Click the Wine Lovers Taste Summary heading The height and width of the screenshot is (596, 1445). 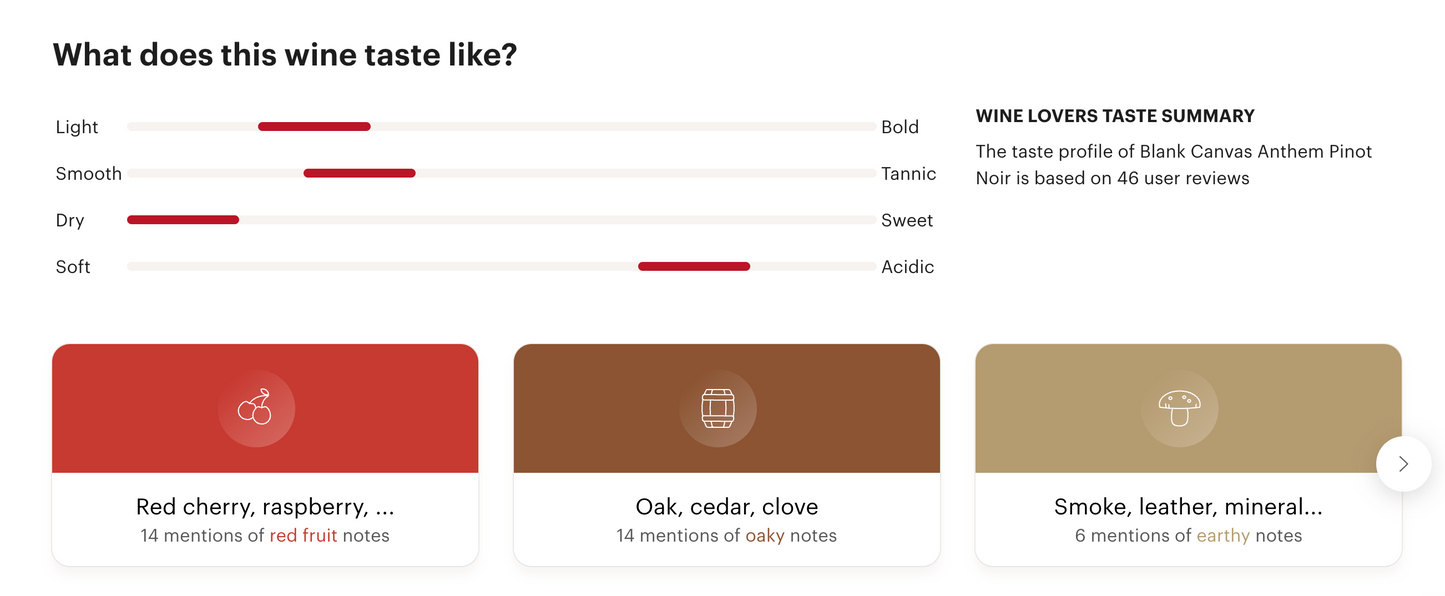click(x=1114, y=115)
